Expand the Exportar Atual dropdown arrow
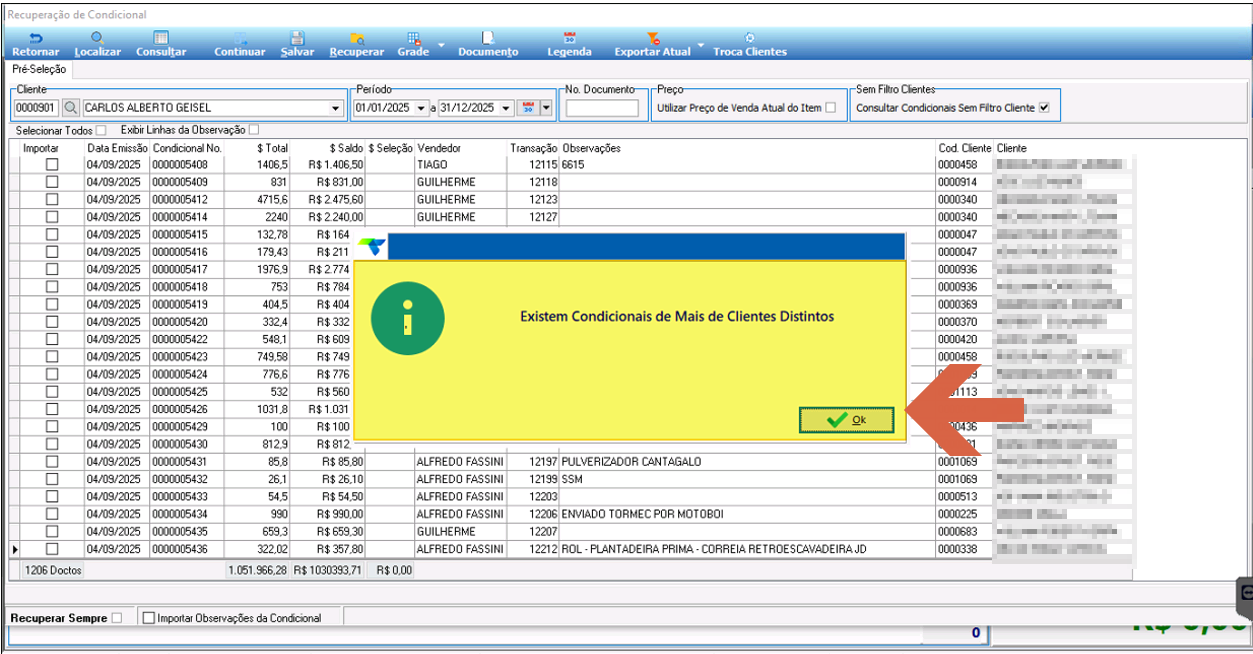Viewport: 1253px width, 654px height. click(701, 46)
